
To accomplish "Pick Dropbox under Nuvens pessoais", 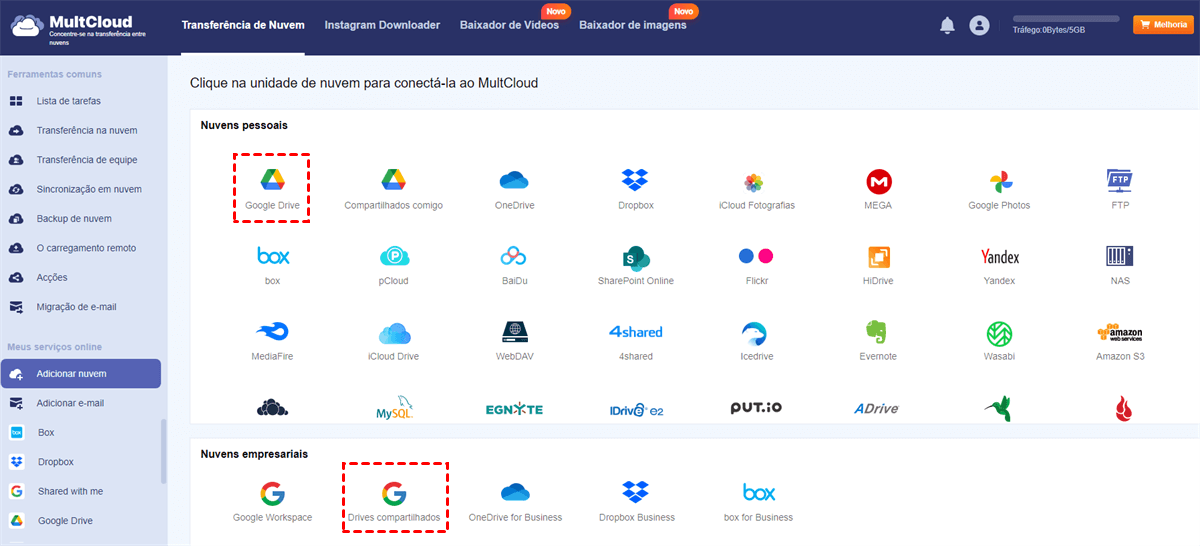I will click(x=635, y=180).
